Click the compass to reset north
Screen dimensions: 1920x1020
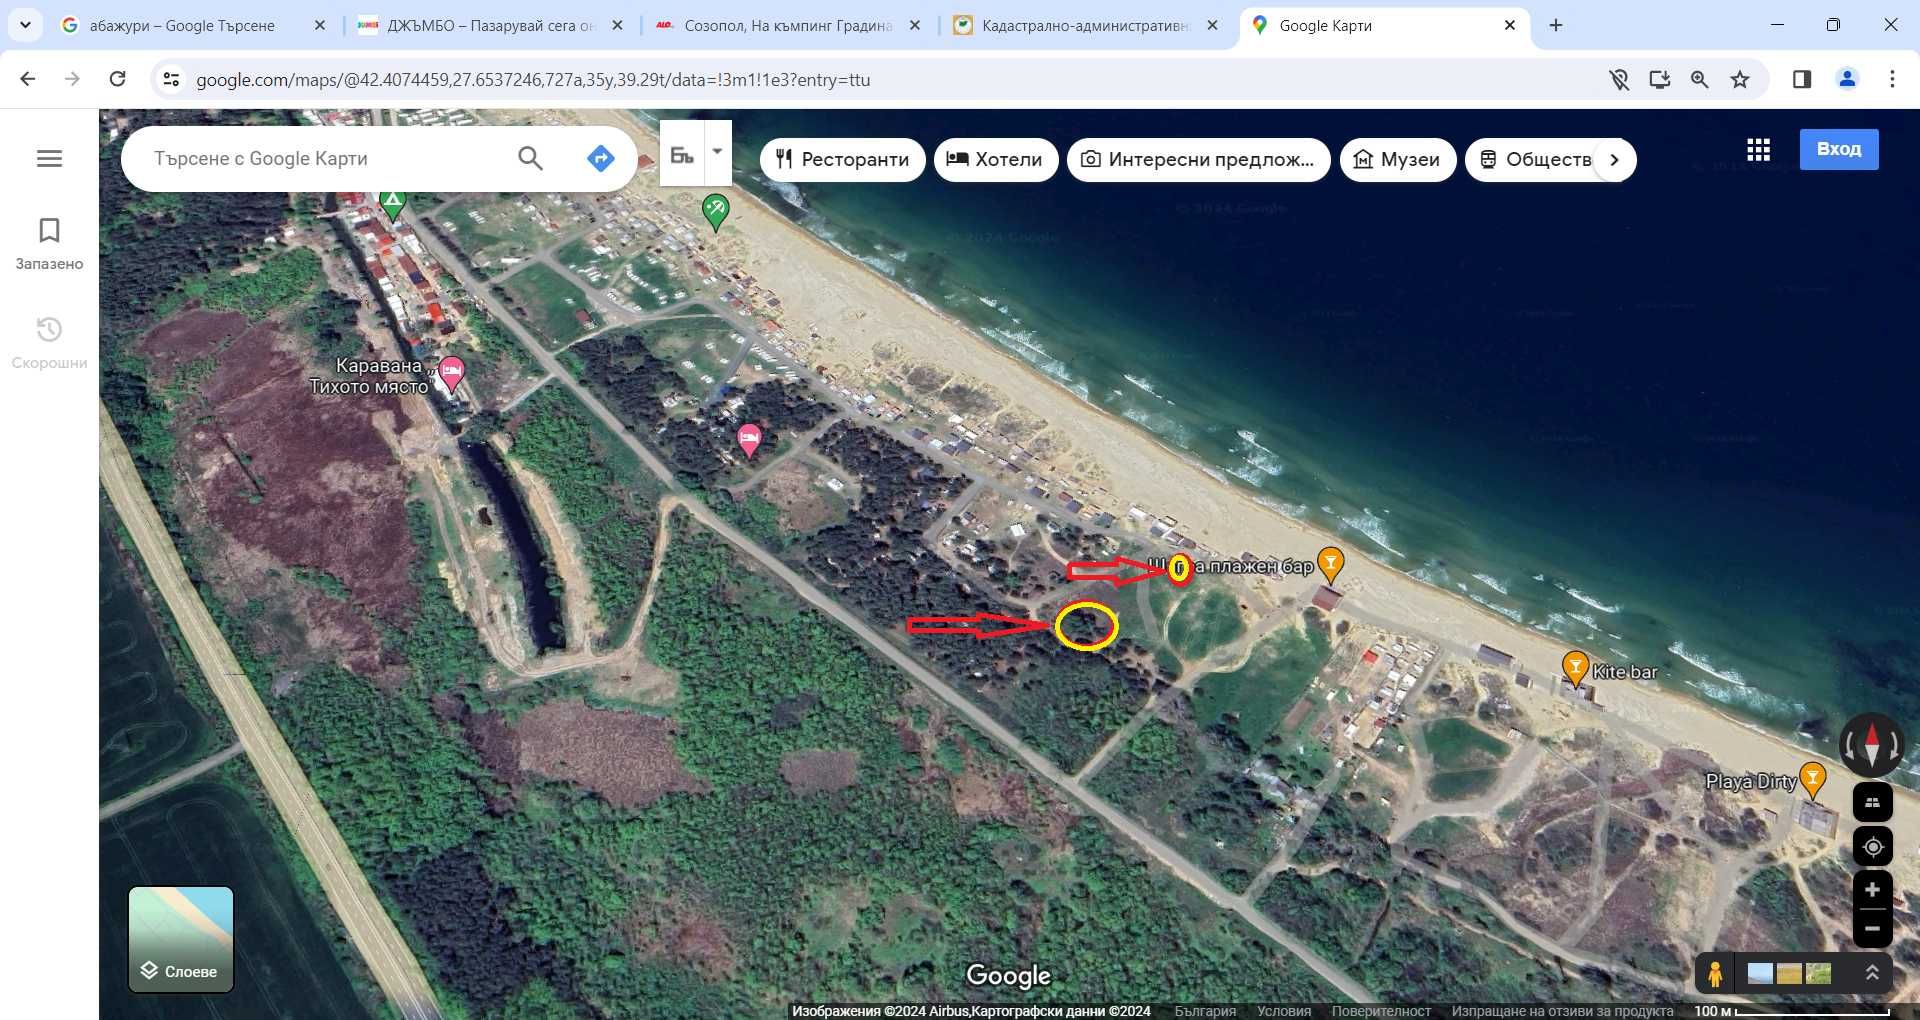[1871, 745]
